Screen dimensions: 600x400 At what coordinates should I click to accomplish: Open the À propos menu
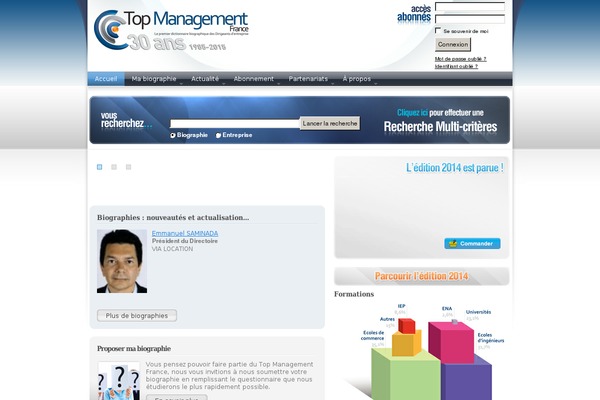(x=357, y=79)
